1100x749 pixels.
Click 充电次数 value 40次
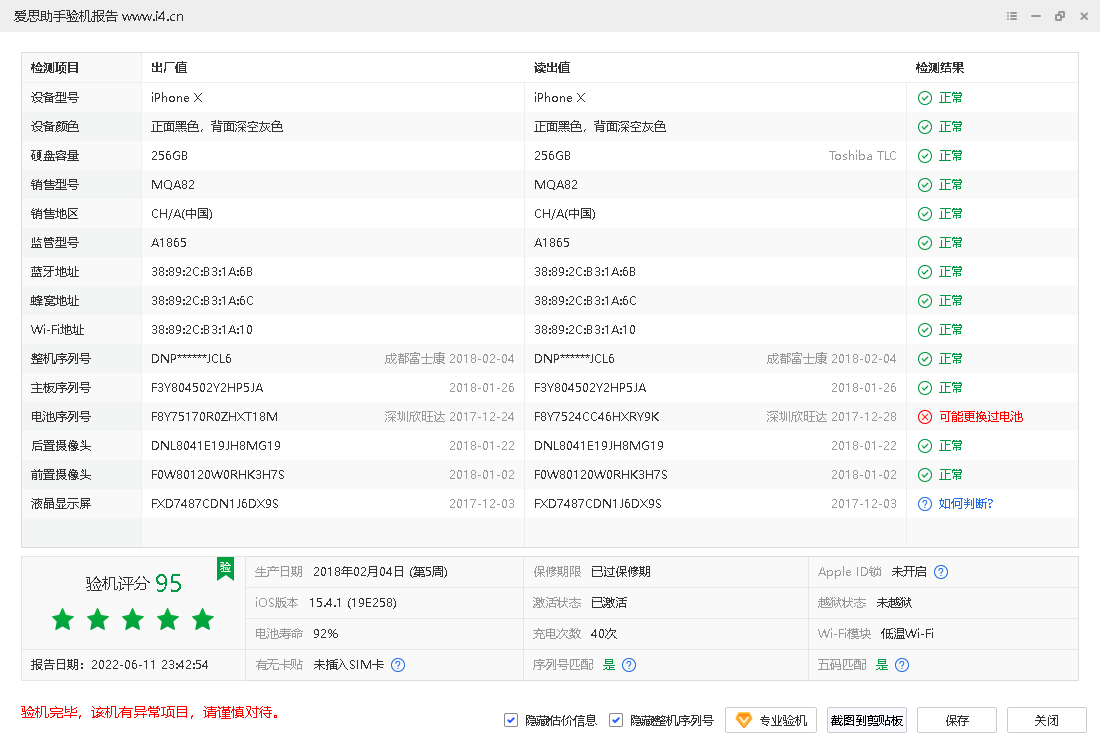pos(604,634)
